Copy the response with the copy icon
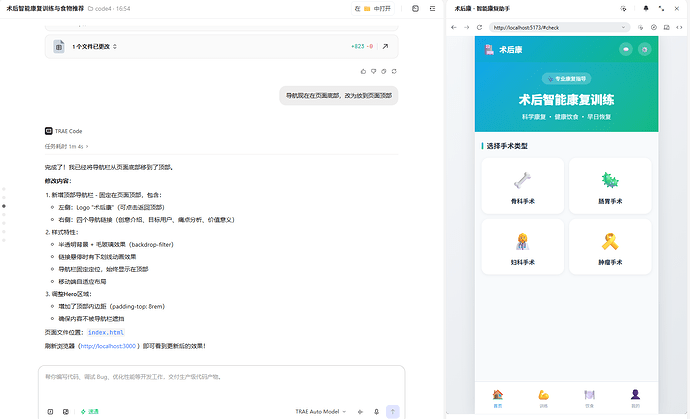Viewport: 690px width, 419px height. tap(384, 71)
